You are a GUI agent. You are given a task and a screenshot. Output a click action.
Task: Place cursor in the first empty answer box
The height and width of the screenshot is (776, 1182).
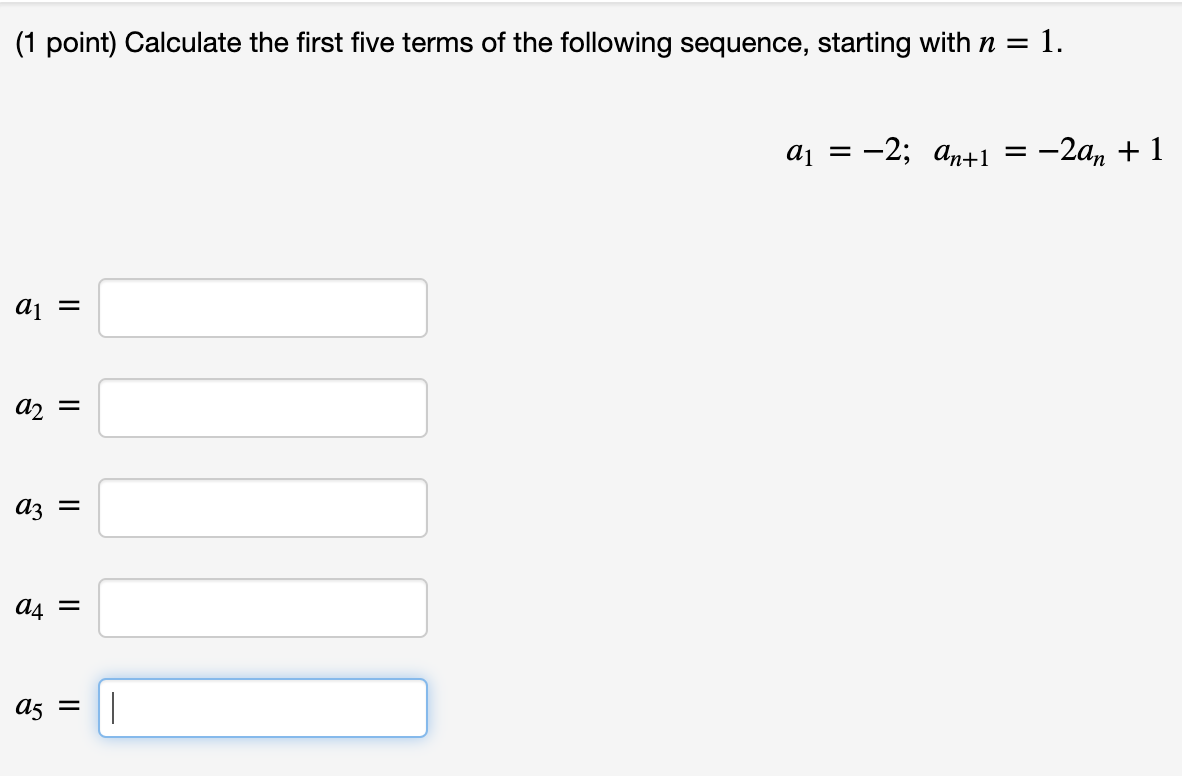(262, 307)
